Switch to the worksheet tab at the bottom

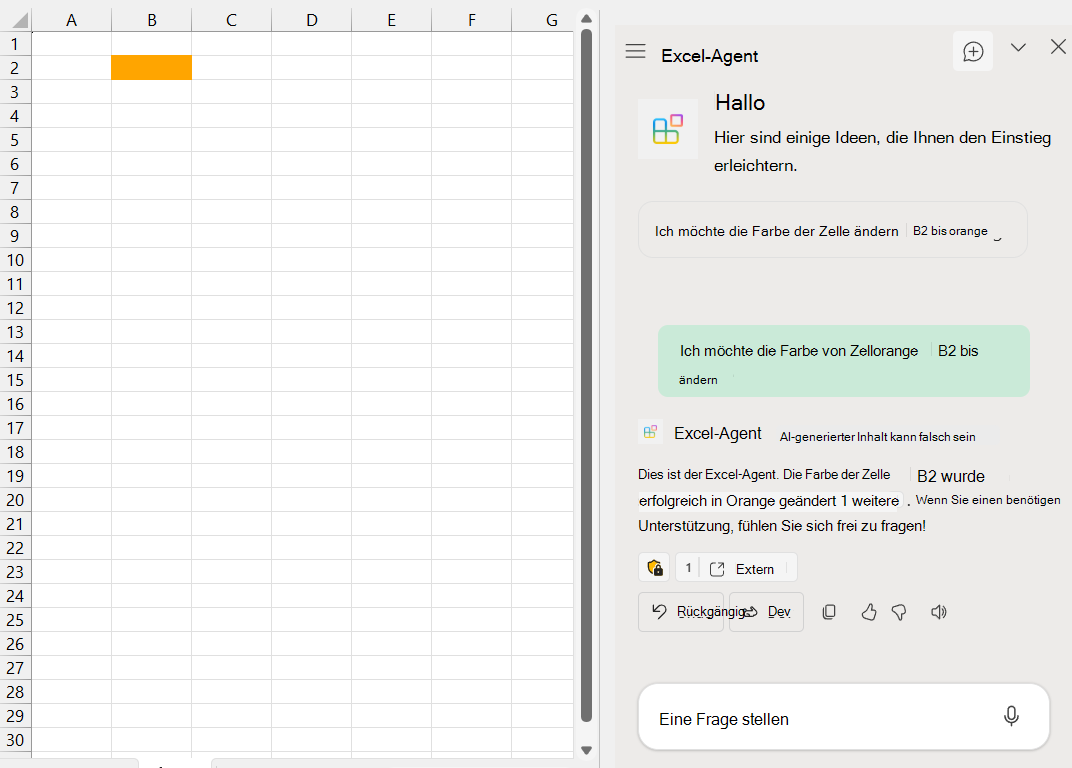(x=168, y=764)
